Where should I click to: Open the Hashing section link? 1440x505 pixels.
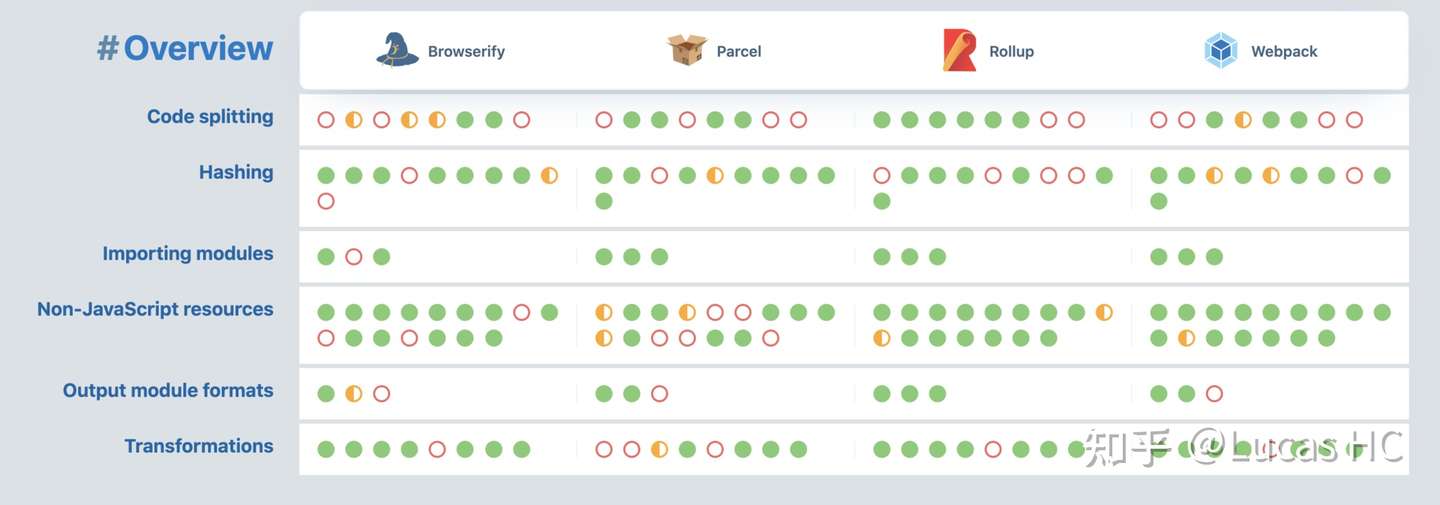pyautogui.click(x=236, y=173)
